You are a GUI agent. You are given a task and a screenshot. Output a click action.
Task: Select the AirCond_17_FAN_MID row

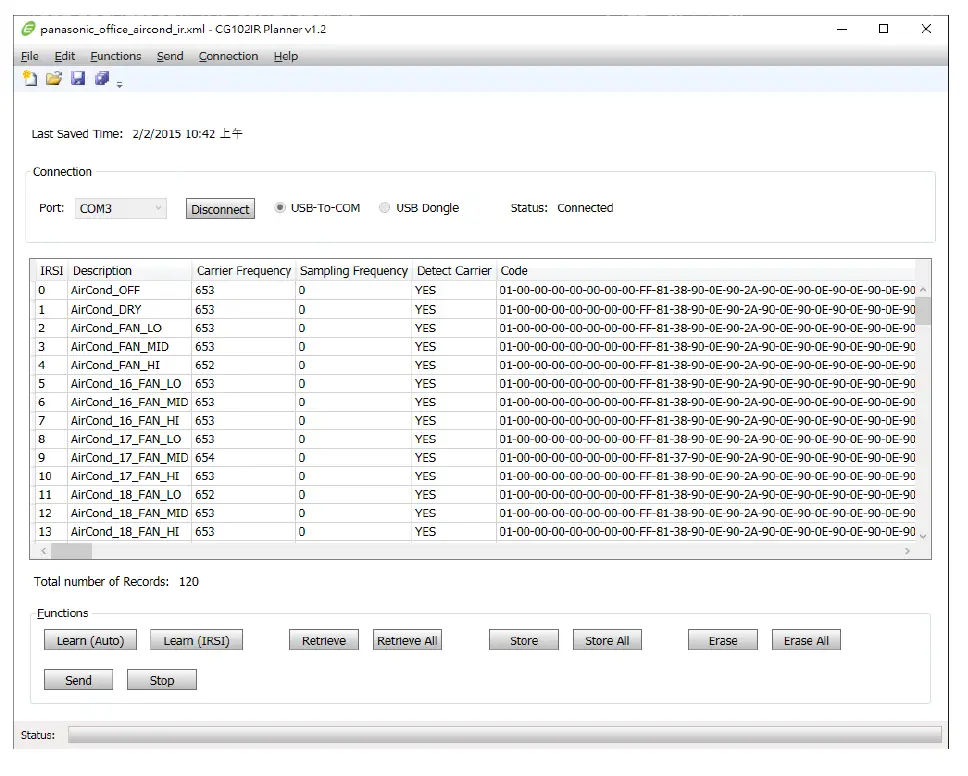(x=475, y=457)
